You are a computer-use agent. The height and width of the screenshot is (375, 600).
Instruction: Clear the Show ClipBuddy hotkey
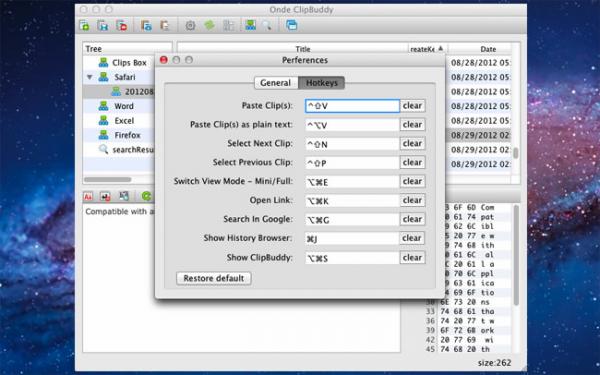point(412,258)
